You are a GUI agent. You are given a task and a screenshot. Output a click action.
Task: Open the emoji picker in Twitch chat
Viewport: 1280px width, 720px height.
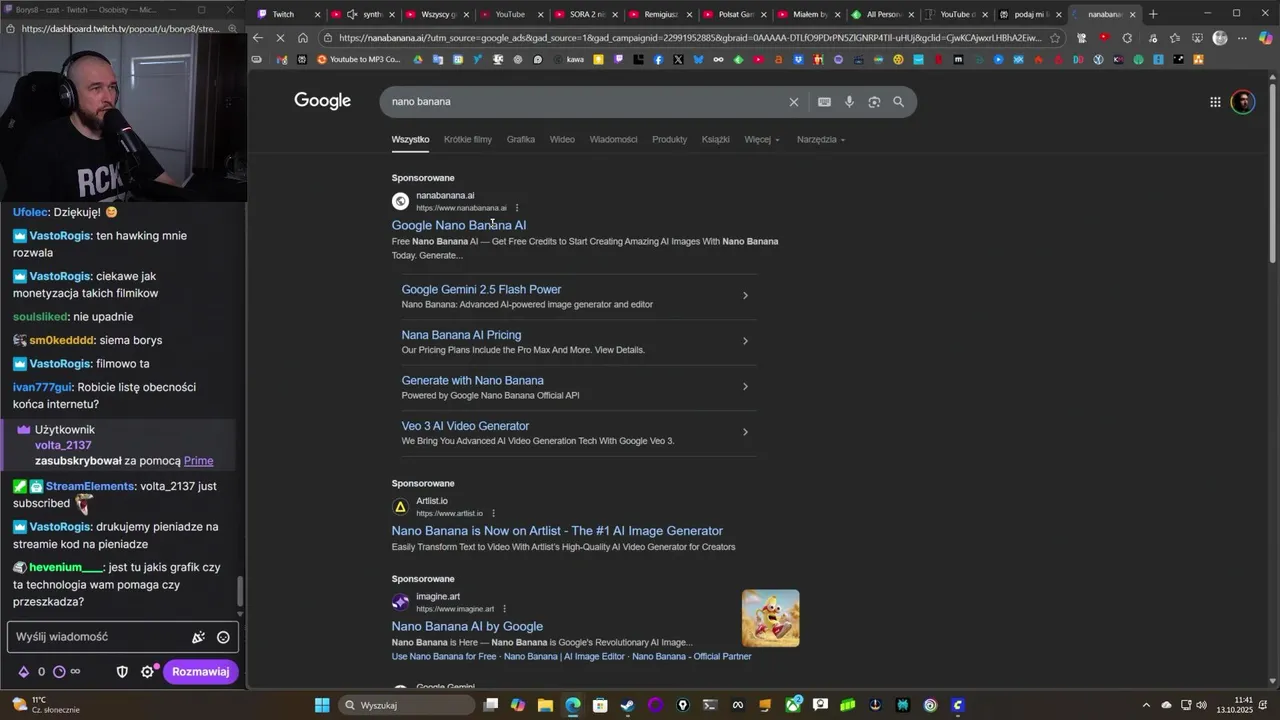click(223, 637)
